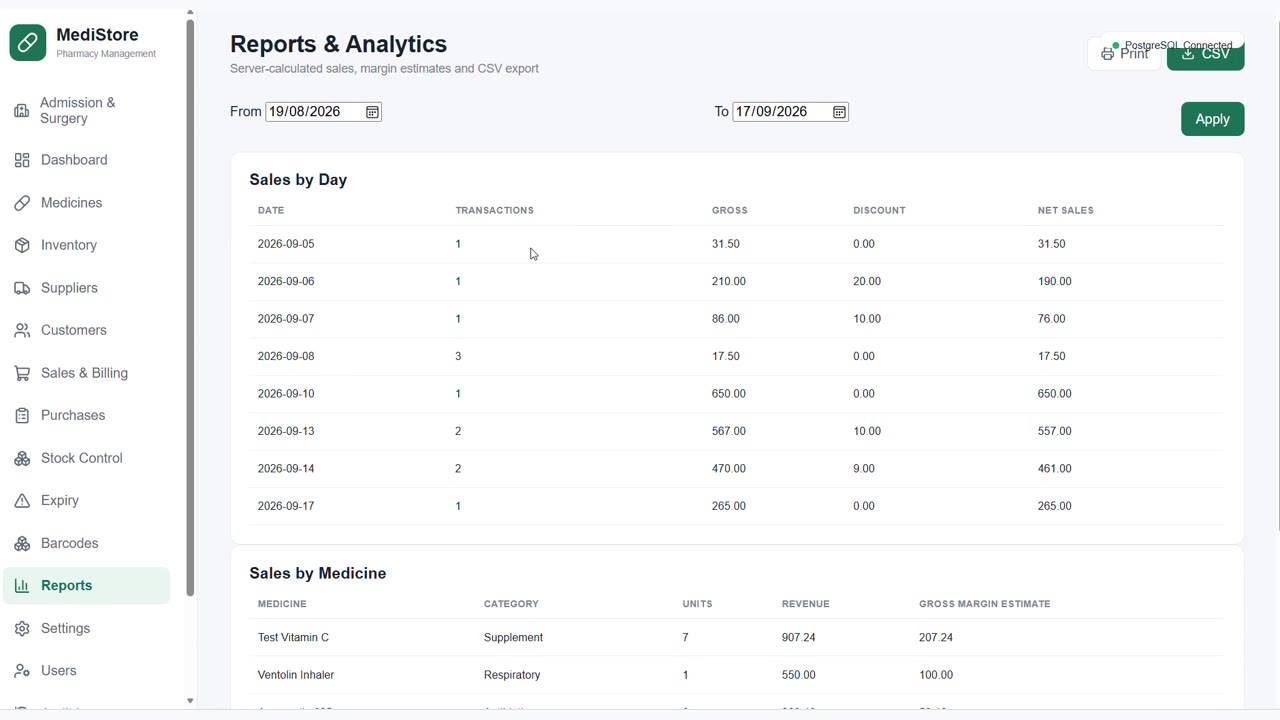Open the To date calendar picker
This screenshot has width=1280, height=720.
840,112
